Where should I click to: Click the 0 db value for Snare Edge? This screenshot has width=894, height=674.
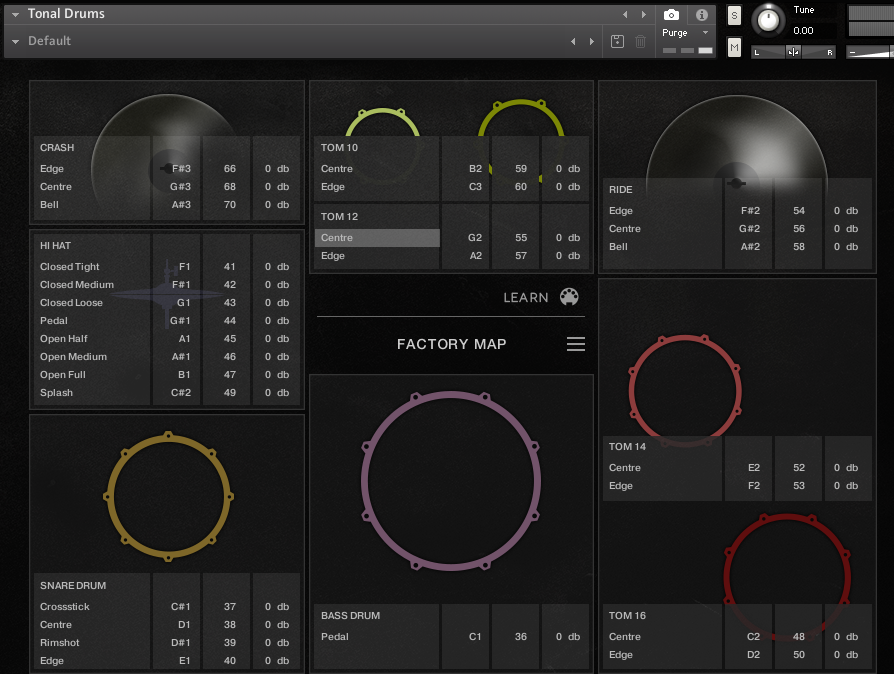pos(277,661)
